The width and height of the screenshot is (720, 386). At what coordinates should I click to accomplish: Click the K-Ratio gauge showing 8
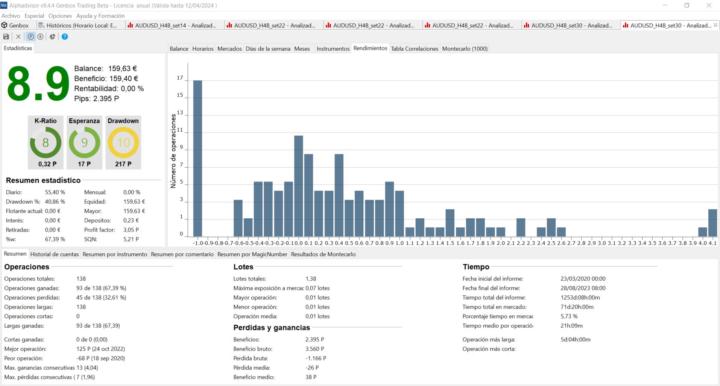tap(45, 143)
